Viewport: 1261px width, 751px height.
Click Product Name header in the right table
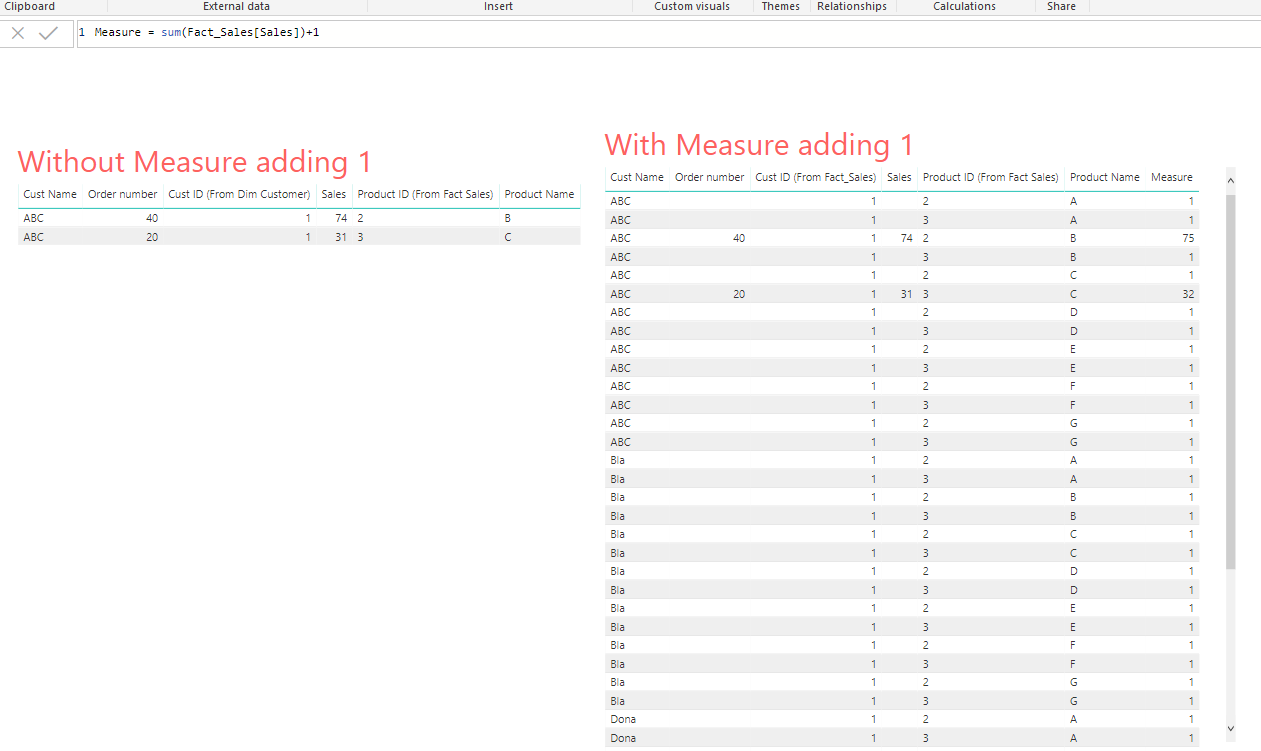tap(1104, 177)
